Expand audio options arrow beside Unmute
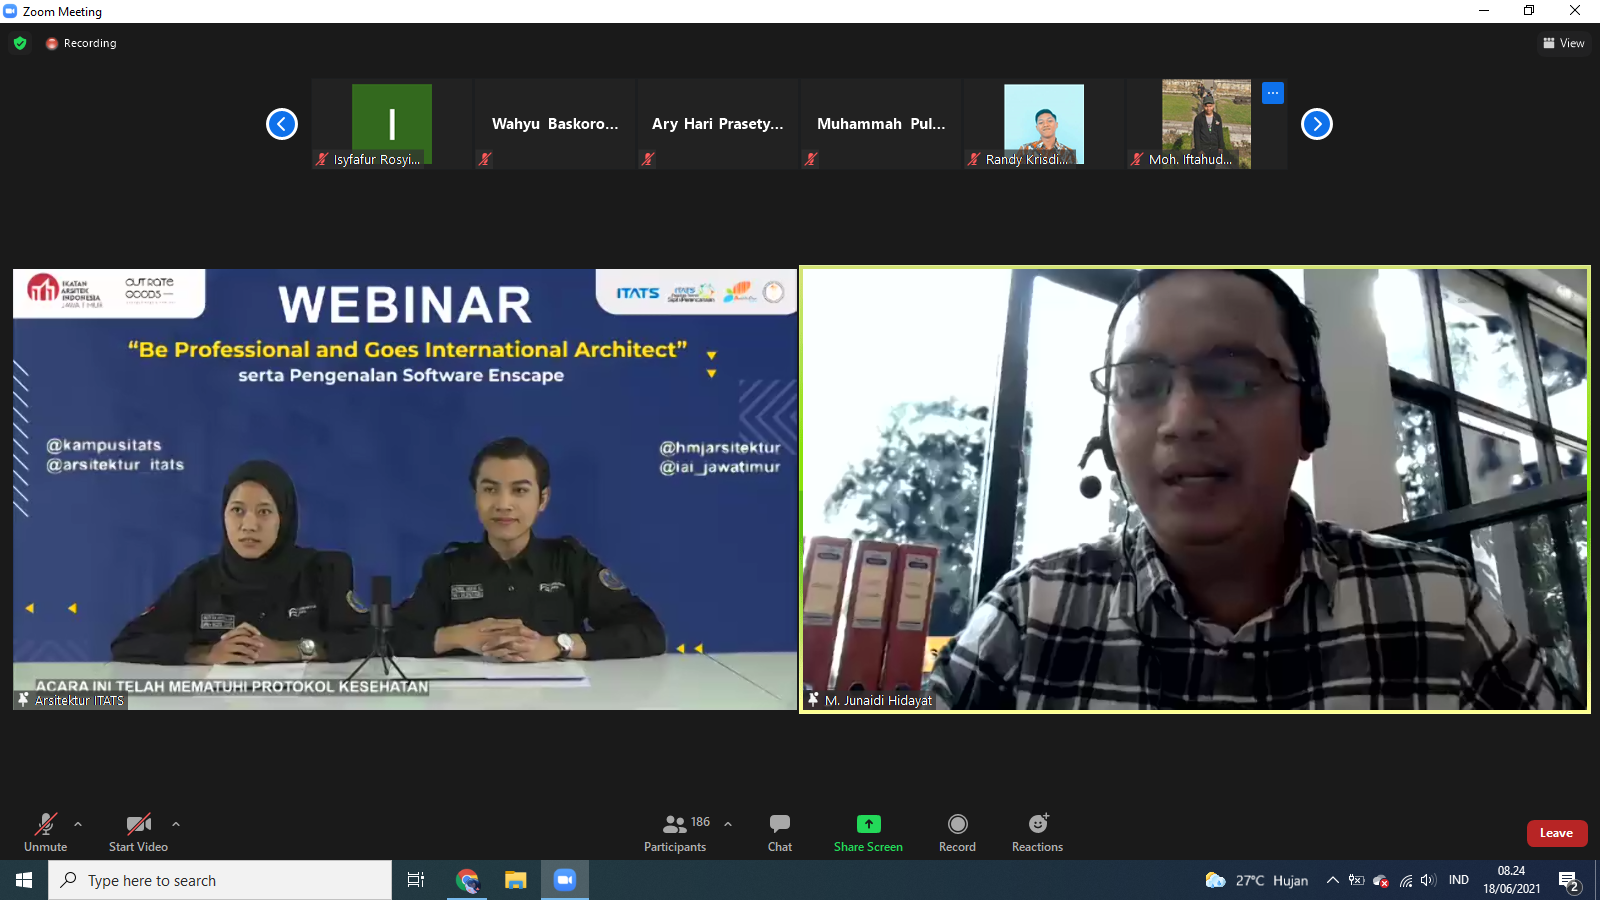 point(78,824)
